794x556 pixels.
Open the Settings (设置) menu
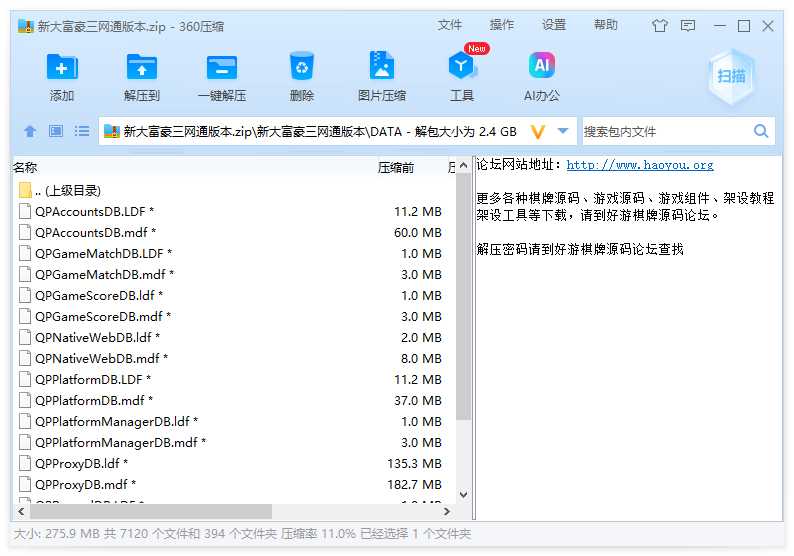[x=554, y=25]
